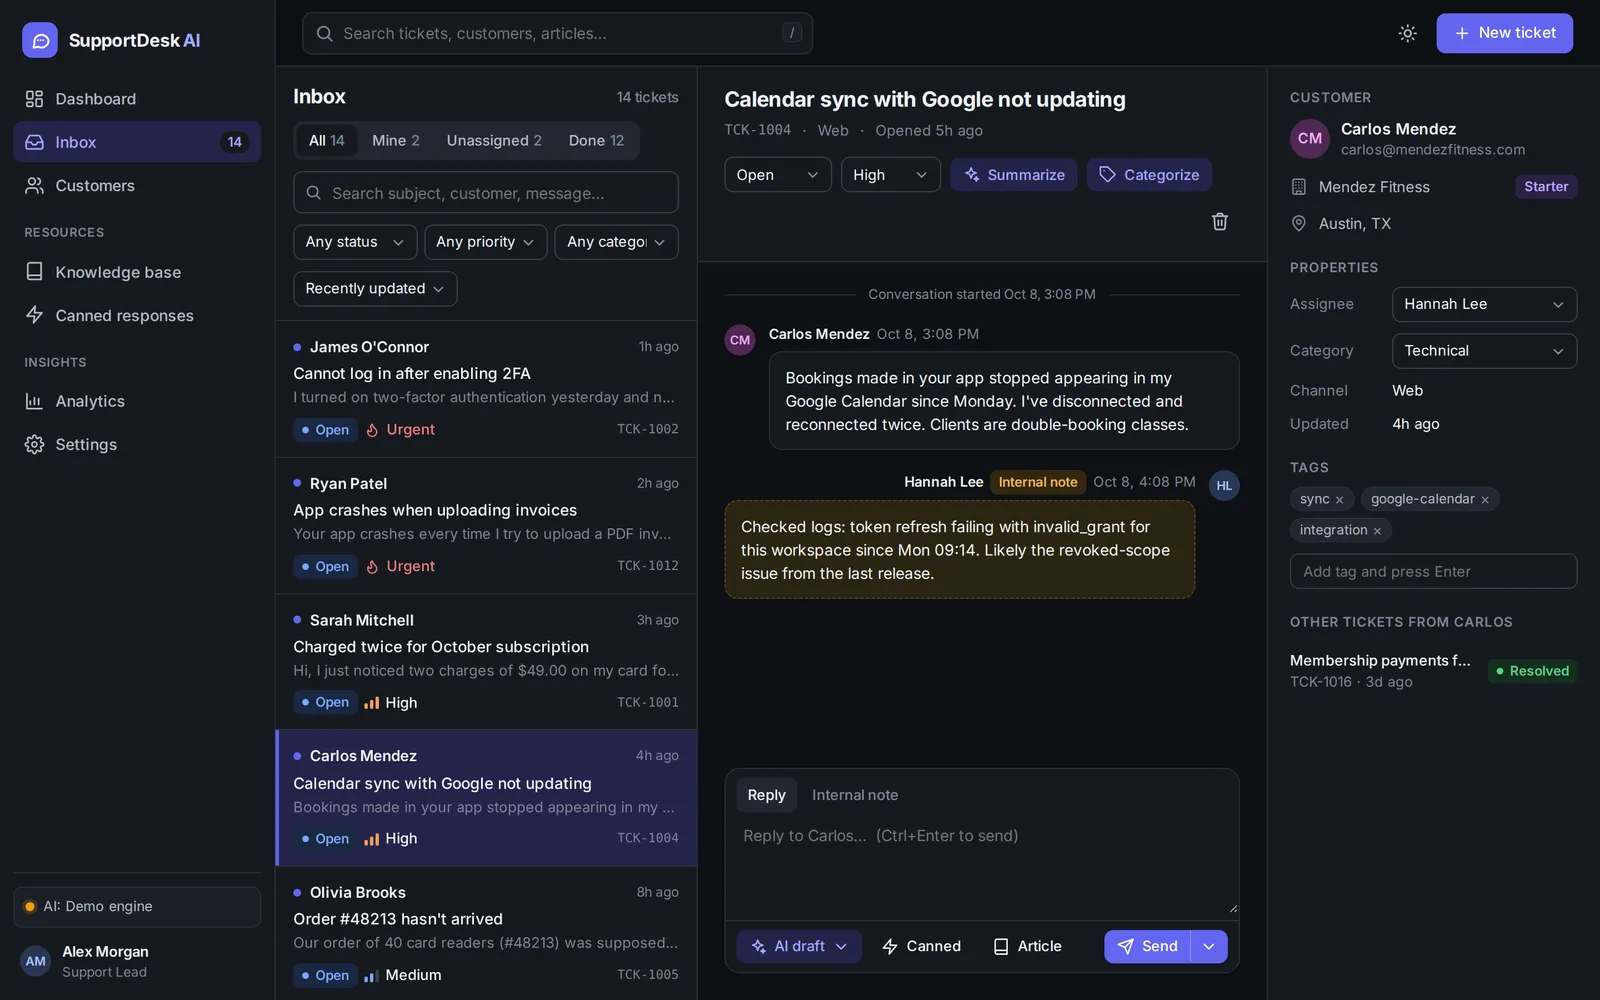Toggle light/dark theme sun icon
This screenshot has width=1600, height=1000.
pyautogui.click(x=1407, y=33)
